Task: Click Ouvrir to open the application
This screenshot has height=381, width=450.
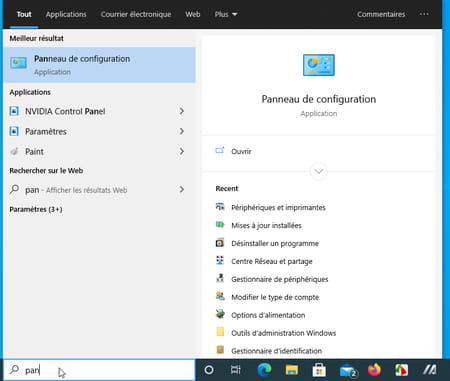Action: point(241,151)
